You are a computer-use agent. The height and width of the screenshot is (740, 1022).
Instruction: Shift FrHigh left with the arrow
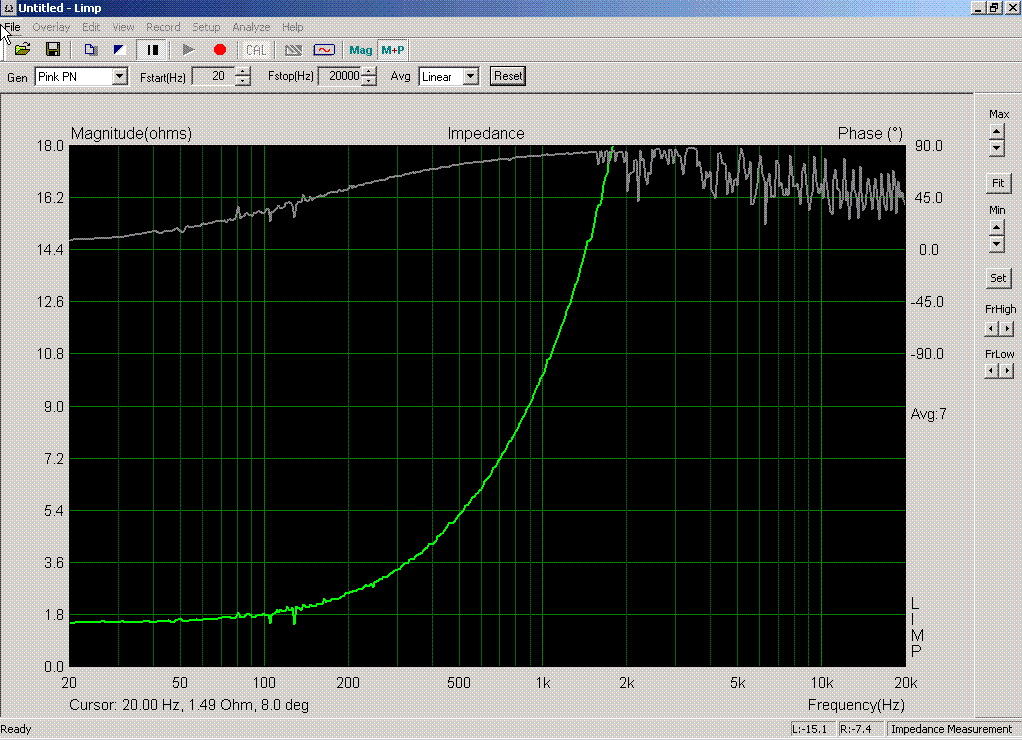tap(991, 329)
